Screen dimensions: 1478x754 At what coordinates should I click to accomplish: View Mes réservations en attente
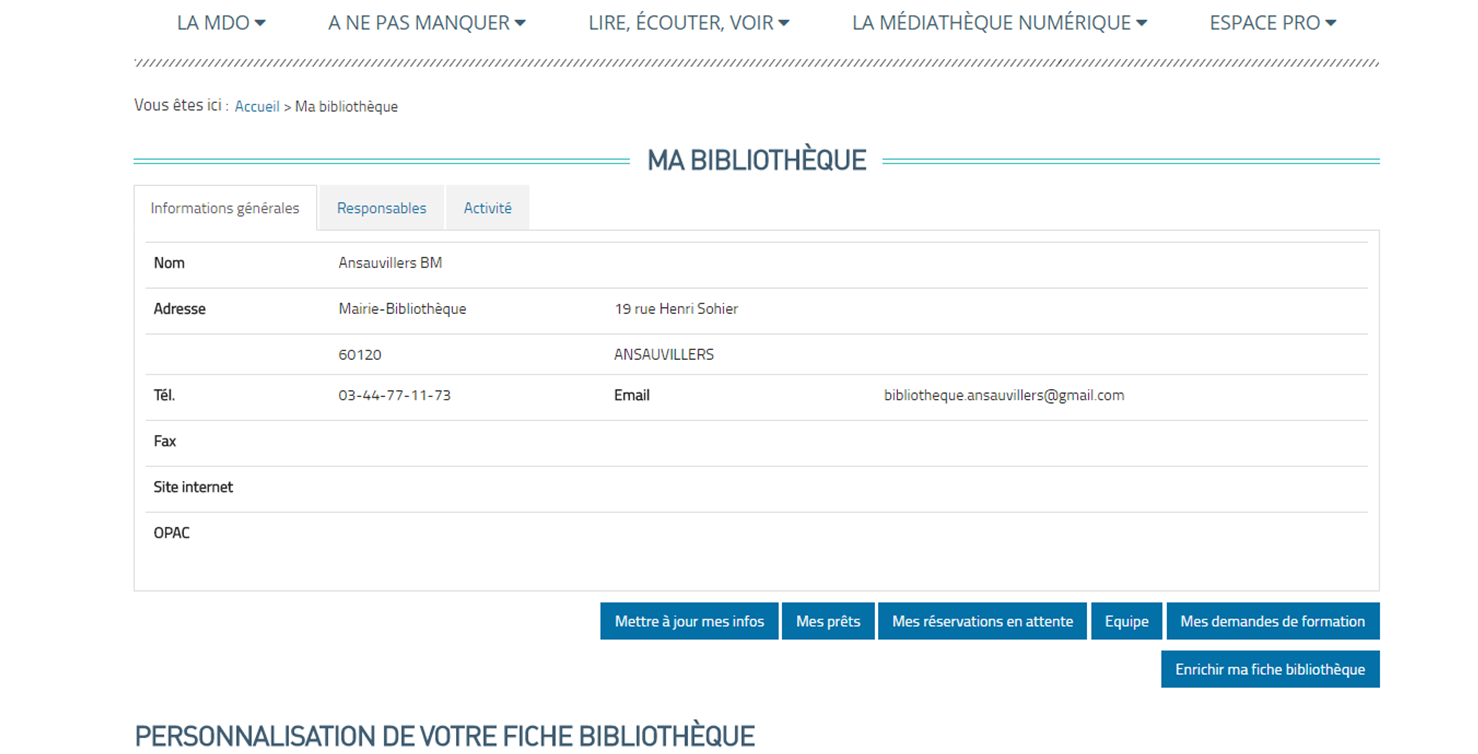point(982,621)
